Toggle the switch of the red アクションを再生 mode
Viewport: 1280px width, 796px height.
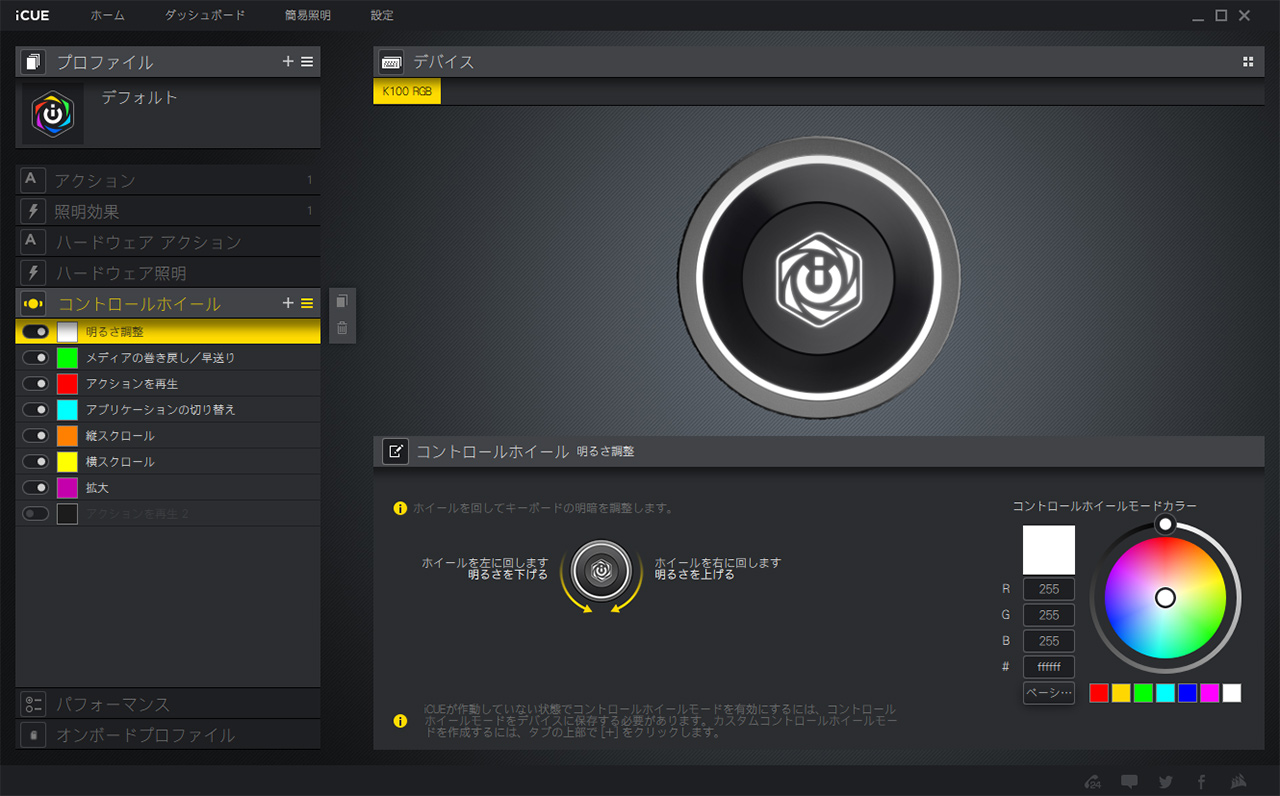pos(36,384)
